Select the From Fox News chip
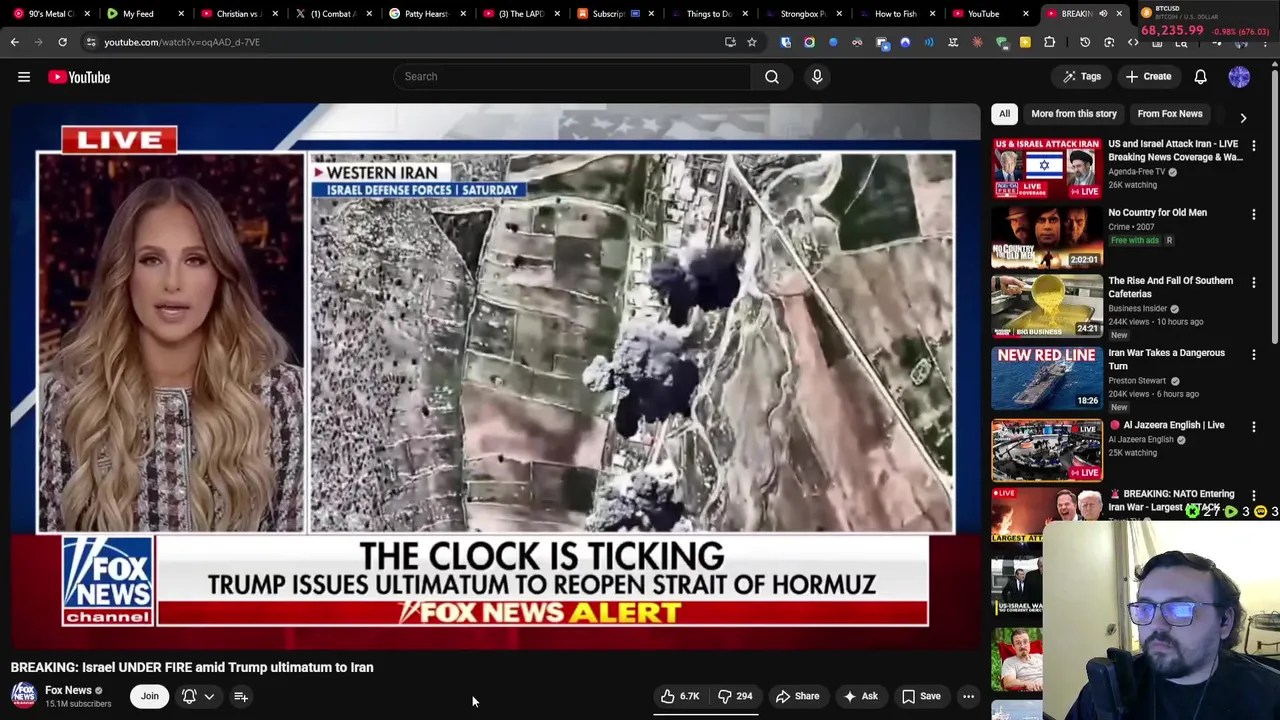1280x720 pixels. 1169,114
